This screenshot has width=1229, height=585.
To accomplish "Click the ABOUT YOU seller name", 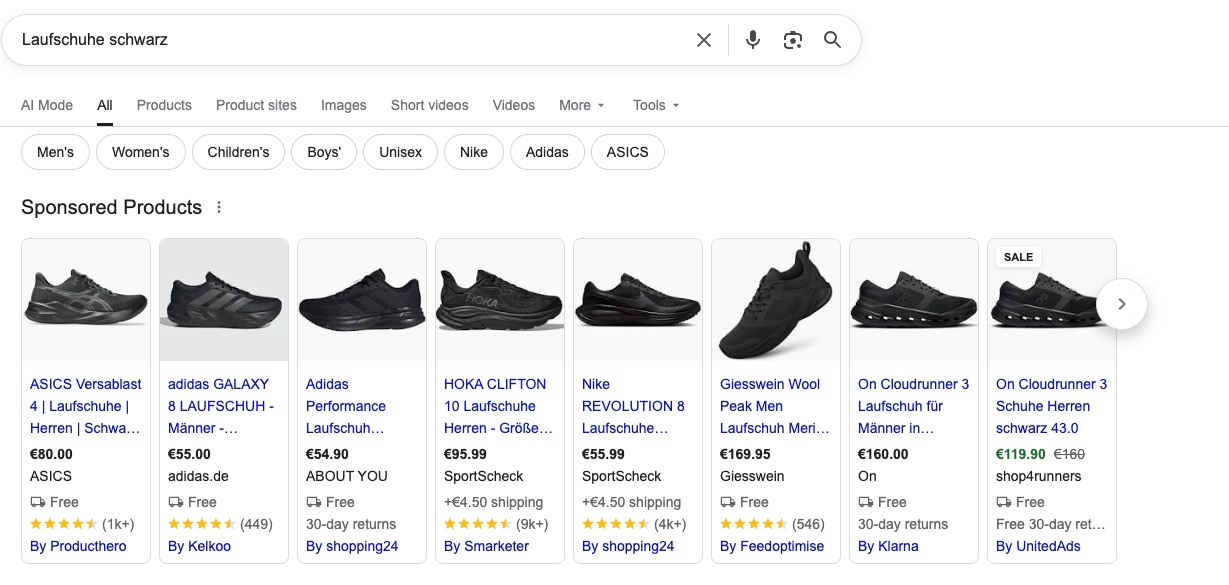I will (347, 476).
